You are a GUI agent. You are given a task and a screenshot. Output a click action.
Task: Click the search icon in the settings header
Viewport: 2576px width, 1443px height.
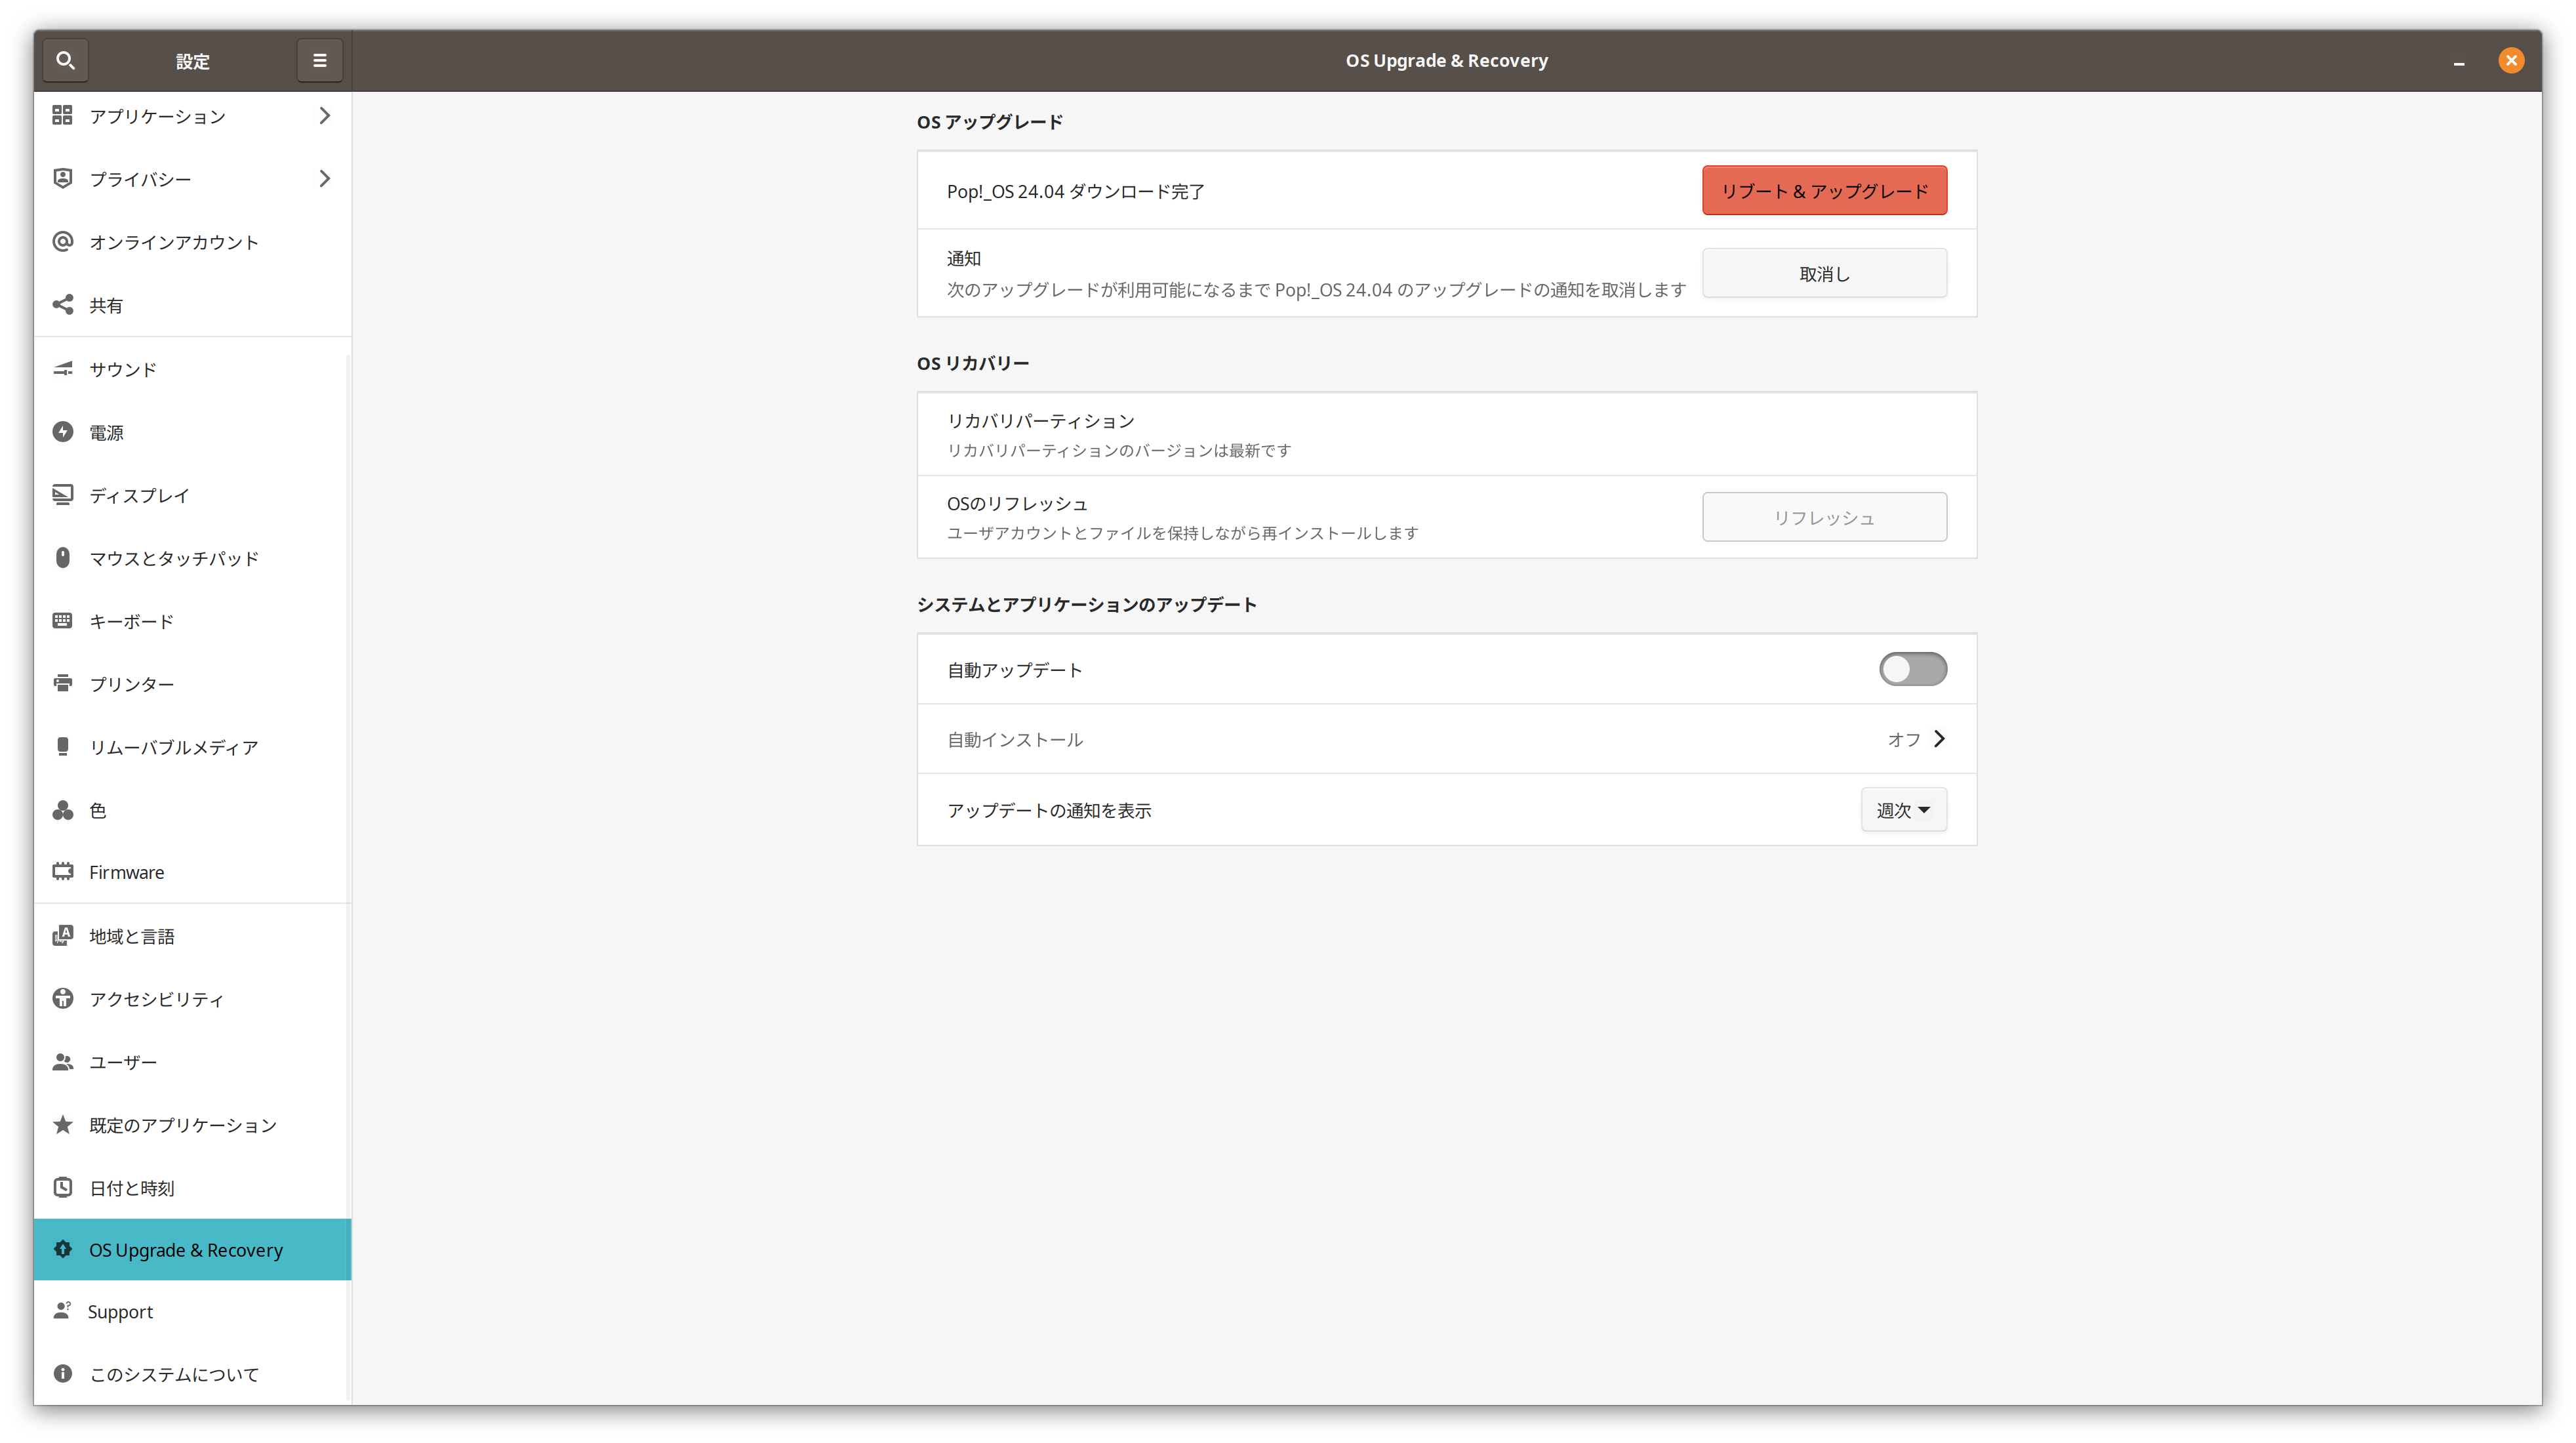point(65,61)
